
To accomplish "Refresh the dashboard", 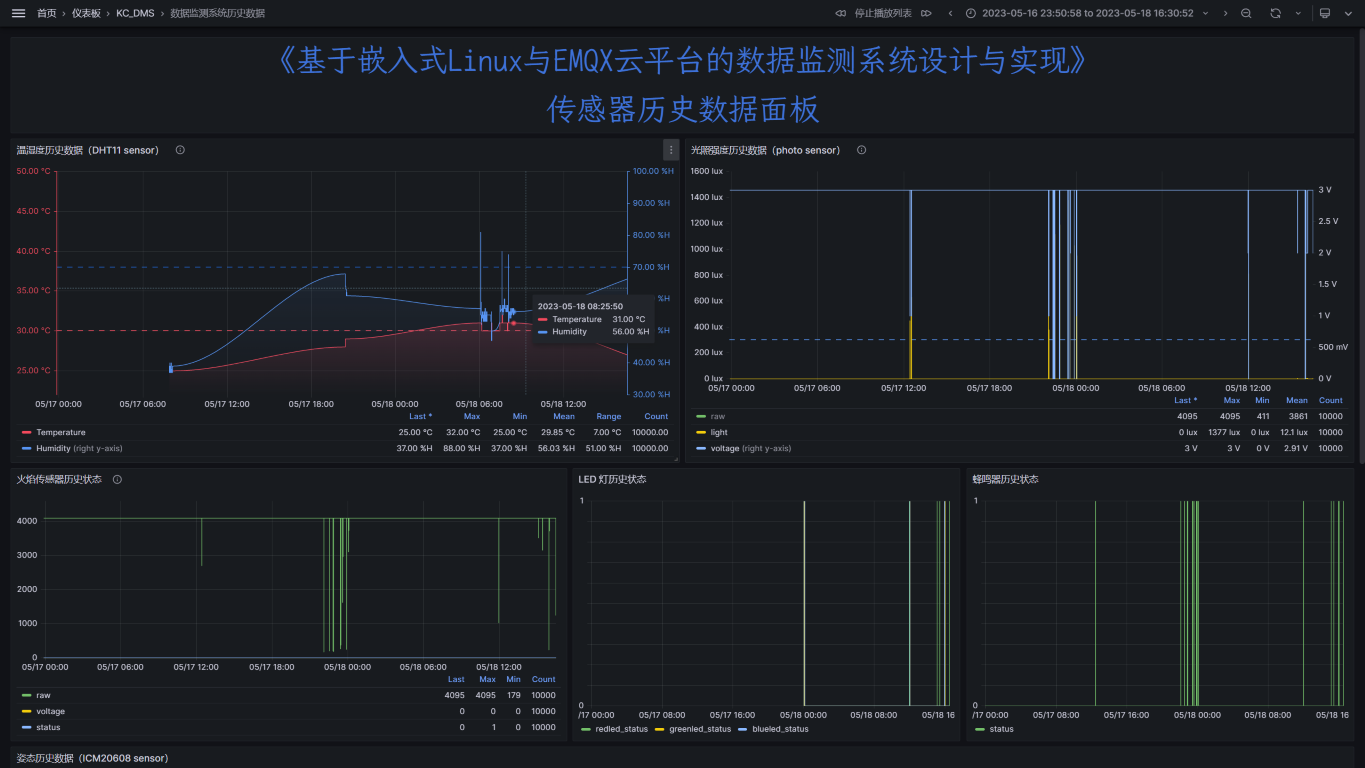I will pyautogui.click(x=1275, y=13).
